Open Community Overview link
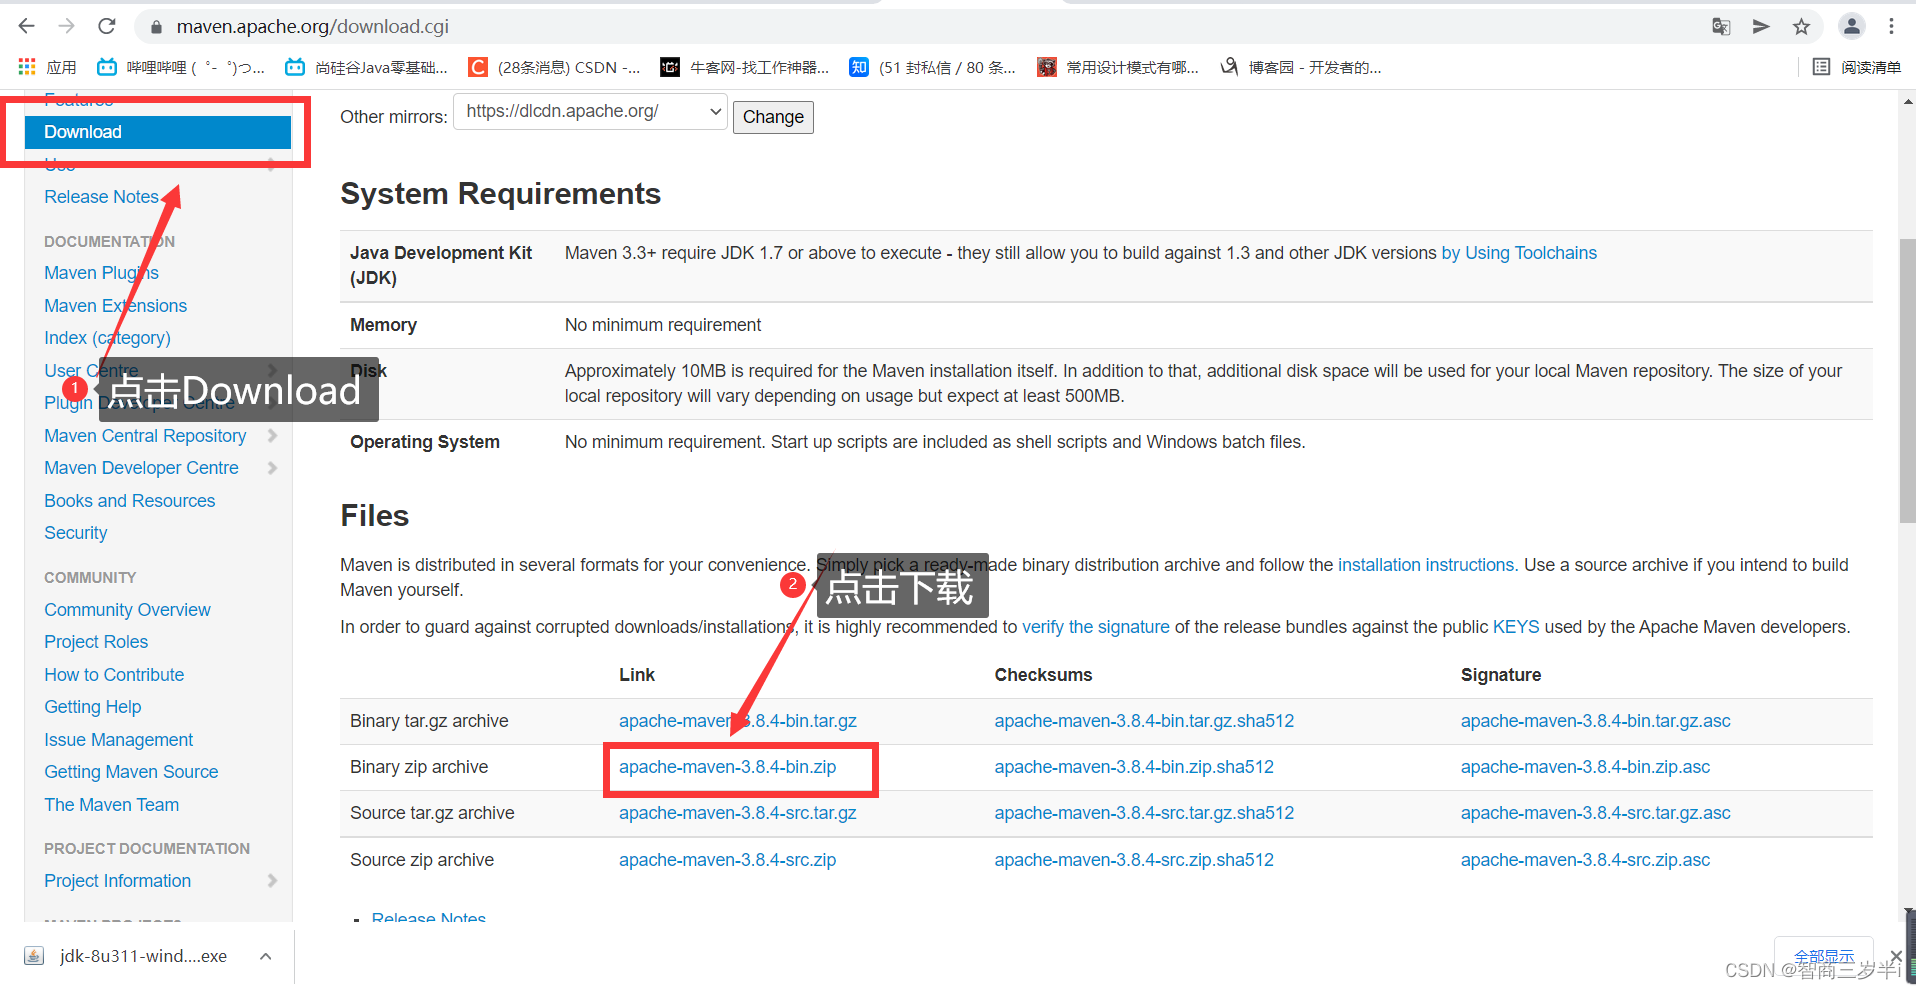This screenshot has width=1916, height=989. point(127,610)
